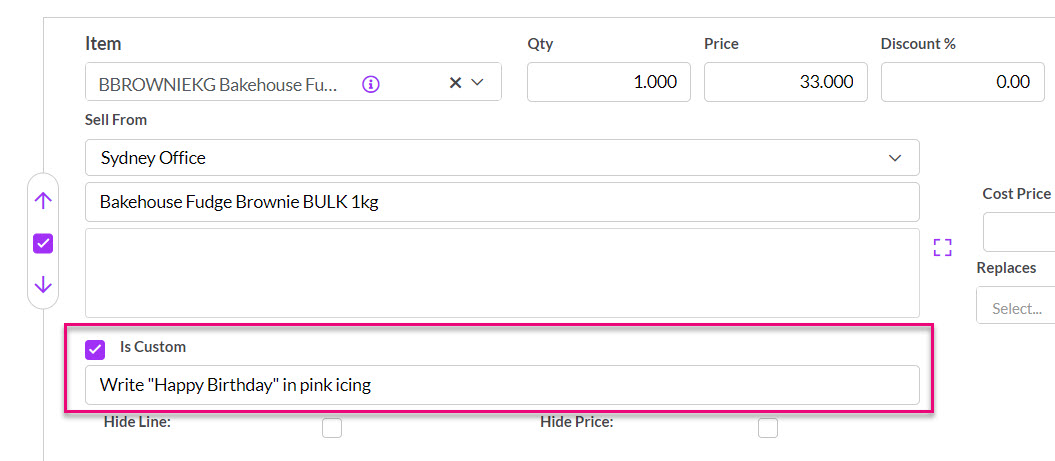This screenshot has height=461, width=1055.
Task: Click the BBROWNIEKG item combo box
Action: pyautogui.click(x=293, y=82)
